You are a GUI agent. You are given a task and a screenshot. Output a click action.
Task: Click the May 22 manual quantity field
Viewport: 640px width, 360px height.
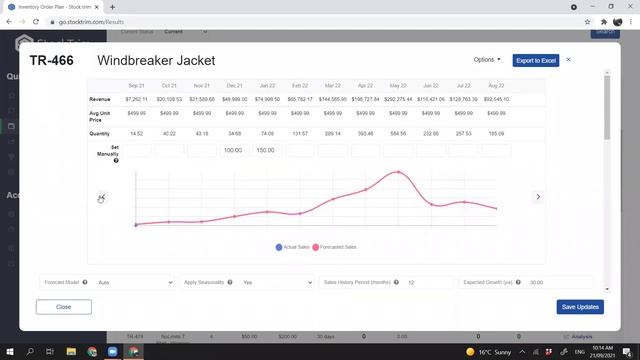coord(398,150)
